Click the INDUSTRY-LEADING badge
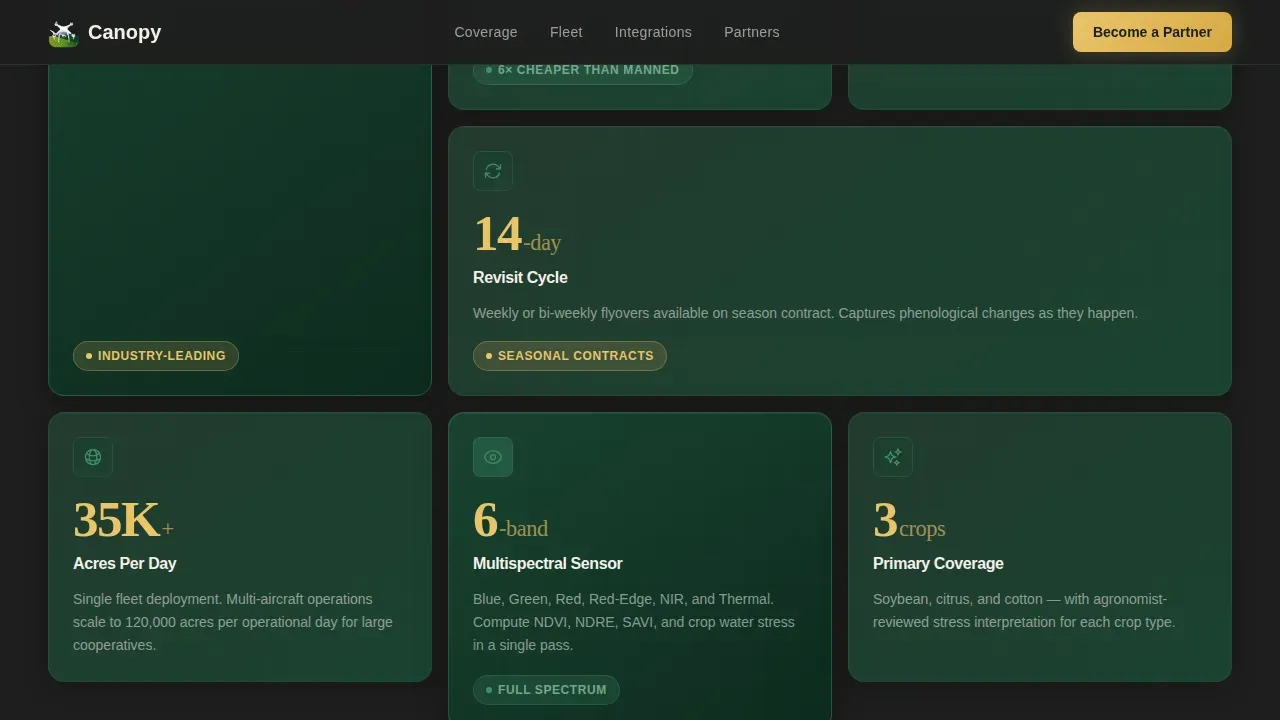Screen dimensions: 1280x720 pyautogui.click(x=156, y=356)
